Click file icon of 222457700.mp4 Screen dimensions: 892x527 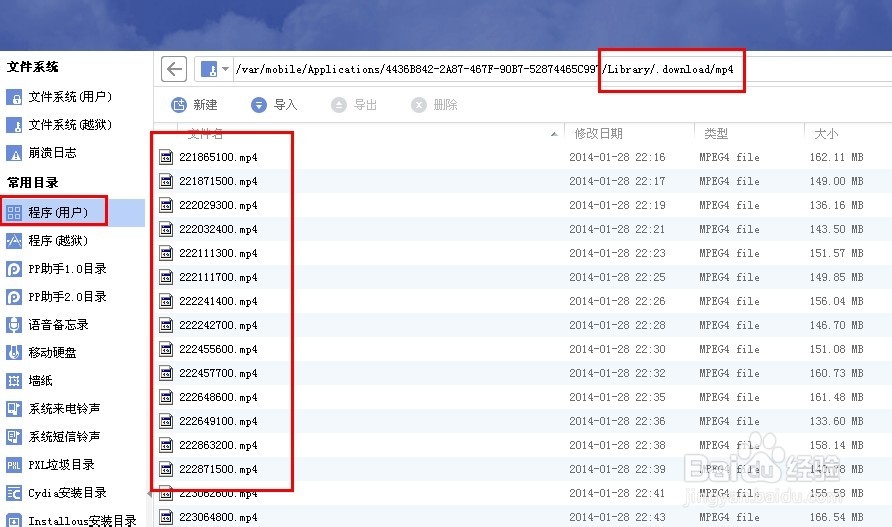tap(166, 373)
